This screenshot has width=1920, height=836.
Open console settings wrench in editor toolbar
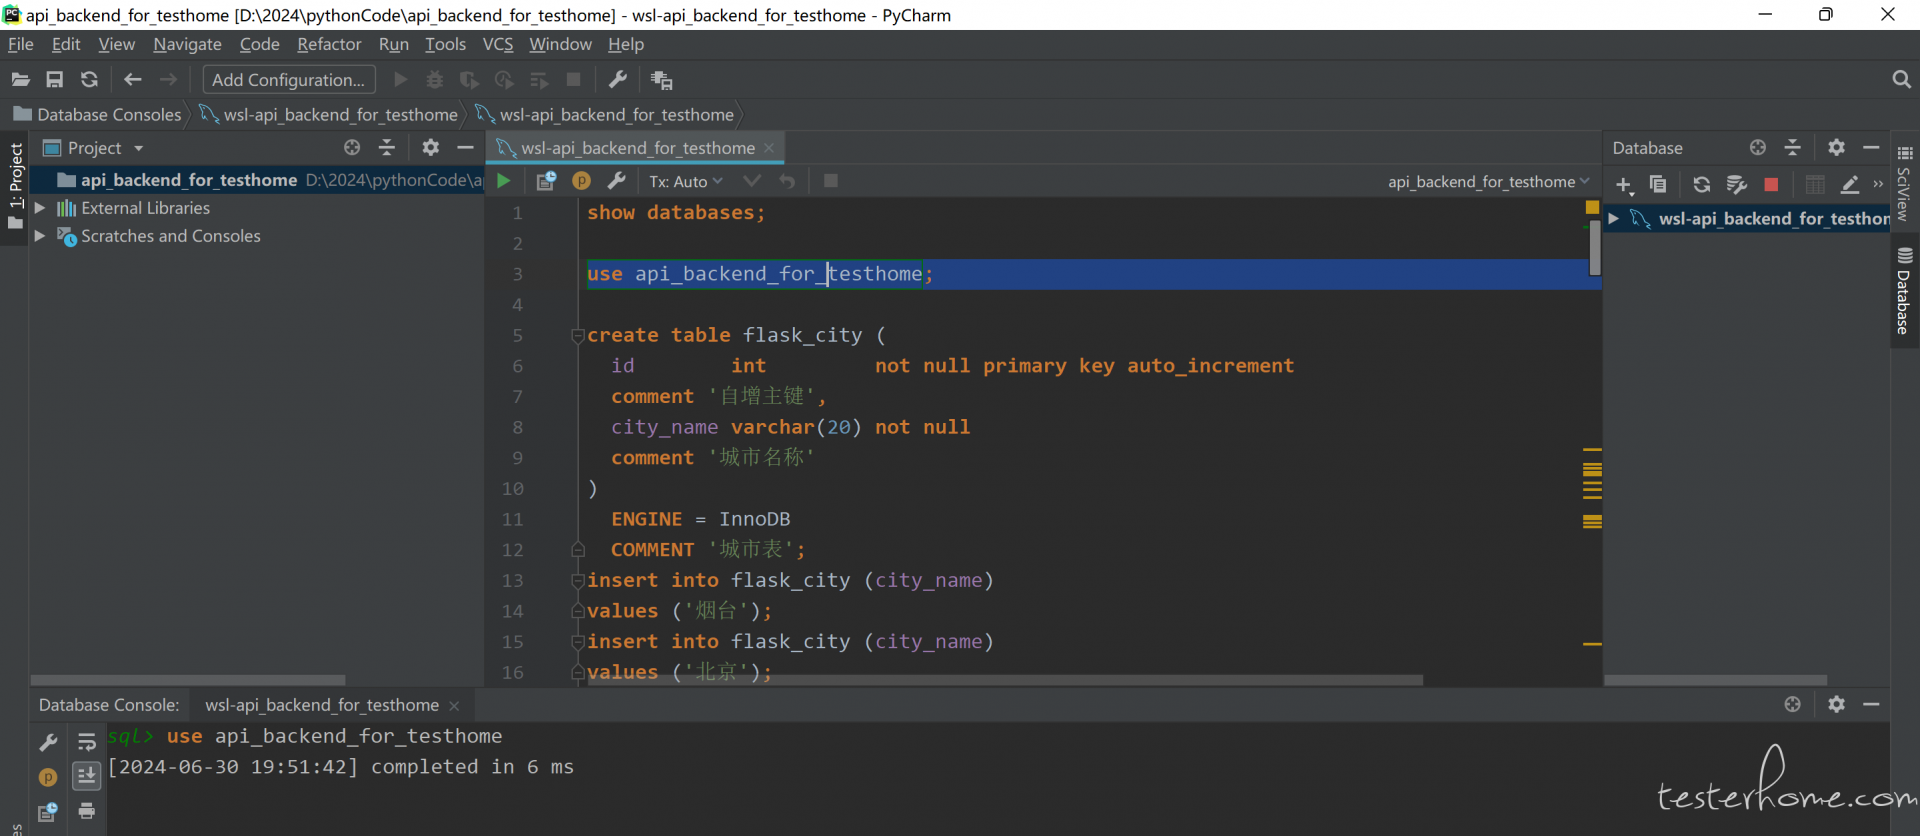coord(617,181)
